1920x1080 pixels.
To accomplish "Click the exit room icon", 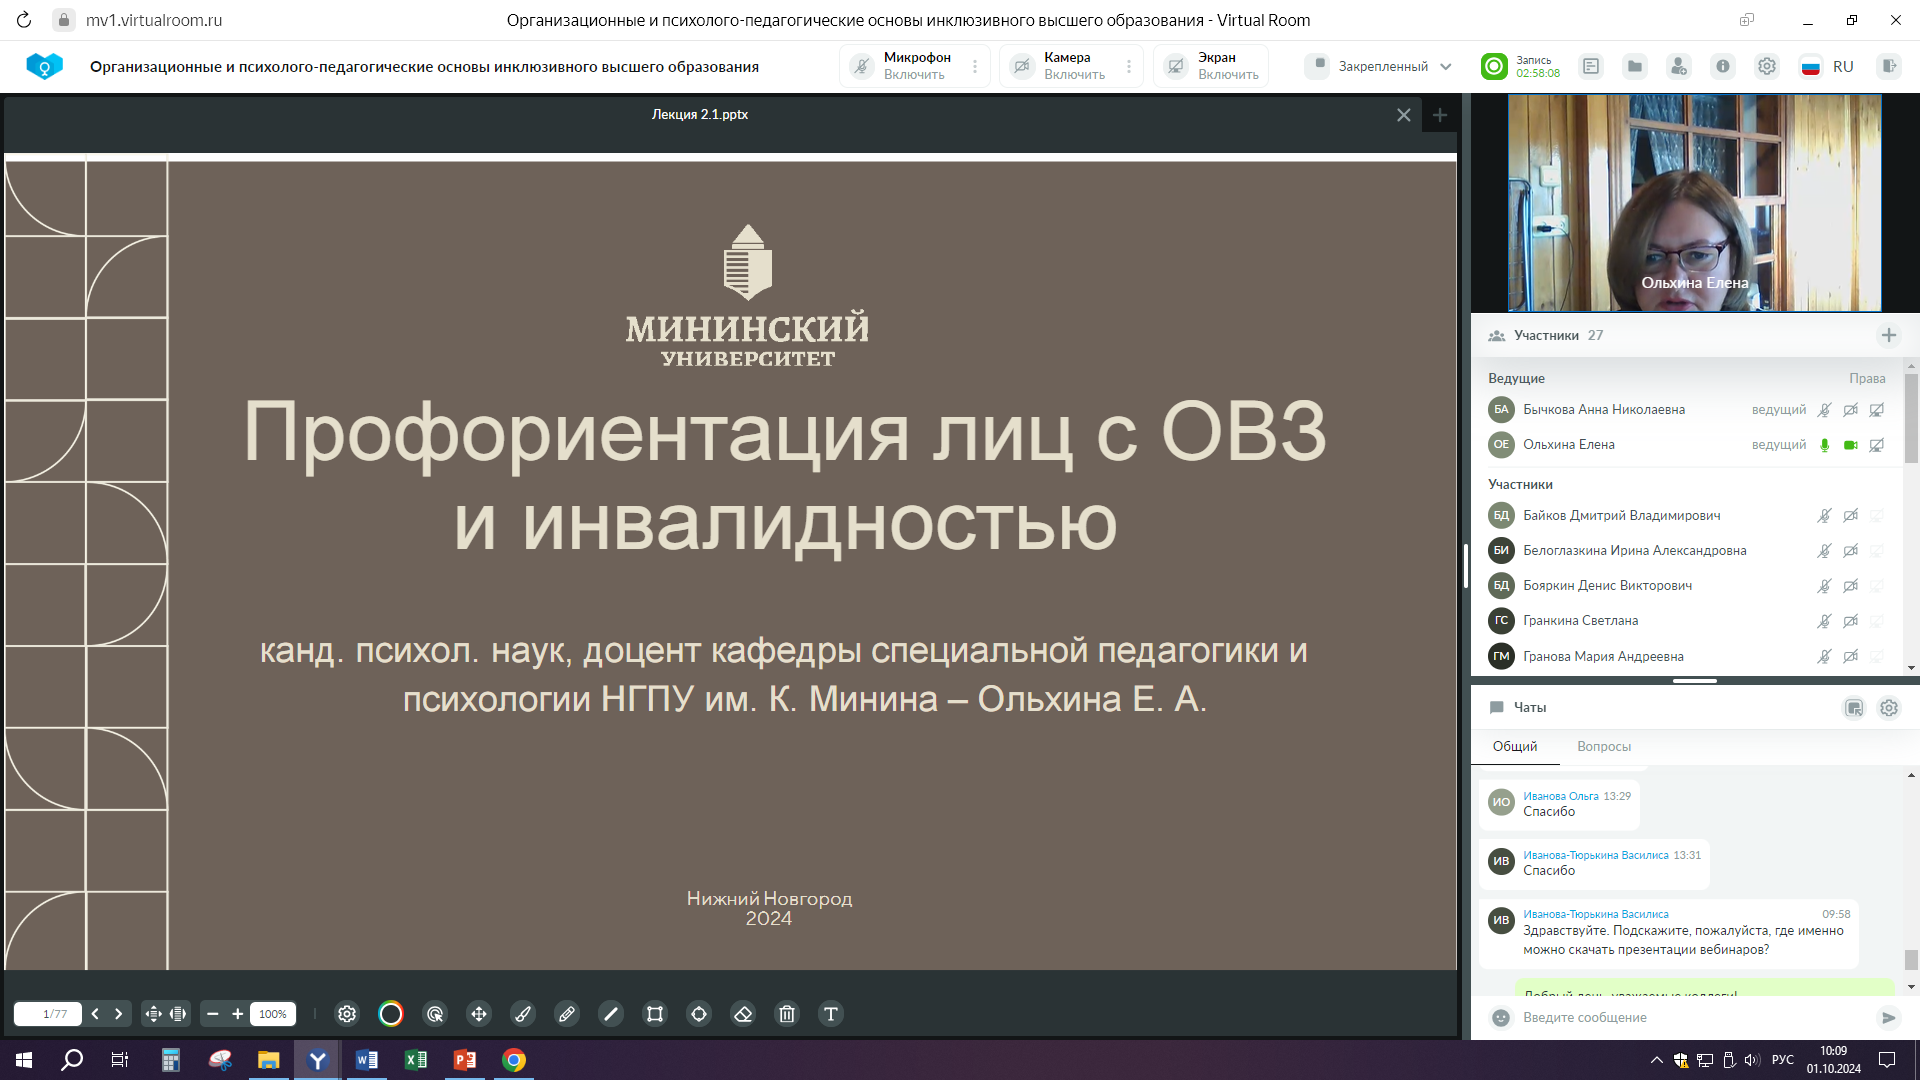I will pyautogui.click(x=1888, y=66).
